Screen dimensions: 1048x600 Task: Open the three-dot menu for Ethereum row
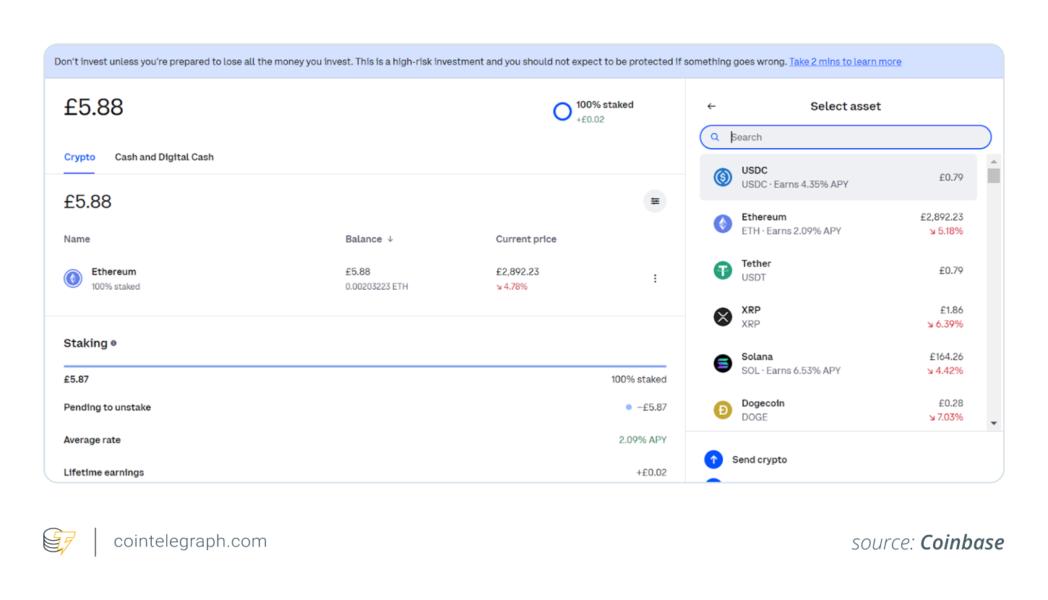click(x=655, y=279)
